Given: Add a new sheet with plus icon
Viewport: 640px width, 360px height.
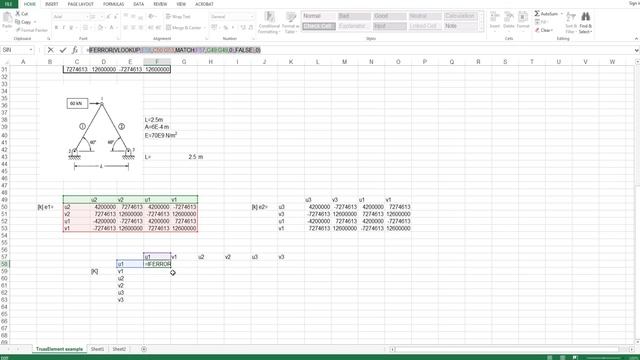Looking at the screenshot, I should pyautogui.click(x=144, y=349).
